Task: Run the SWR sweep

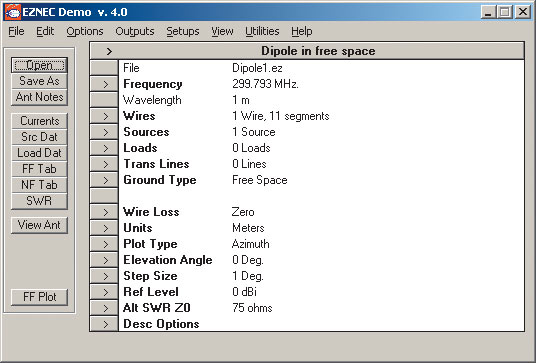Action: pyautogui.click(x=39, y=201)
